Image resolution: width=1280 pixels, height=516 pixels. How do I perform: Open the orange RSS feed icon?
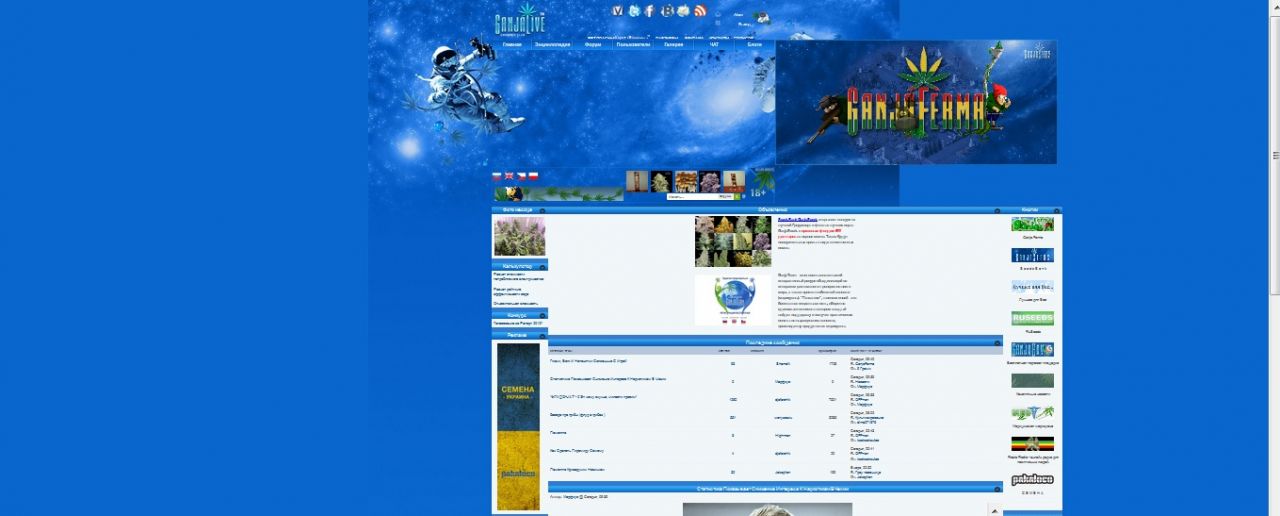[x=700, y=11]
